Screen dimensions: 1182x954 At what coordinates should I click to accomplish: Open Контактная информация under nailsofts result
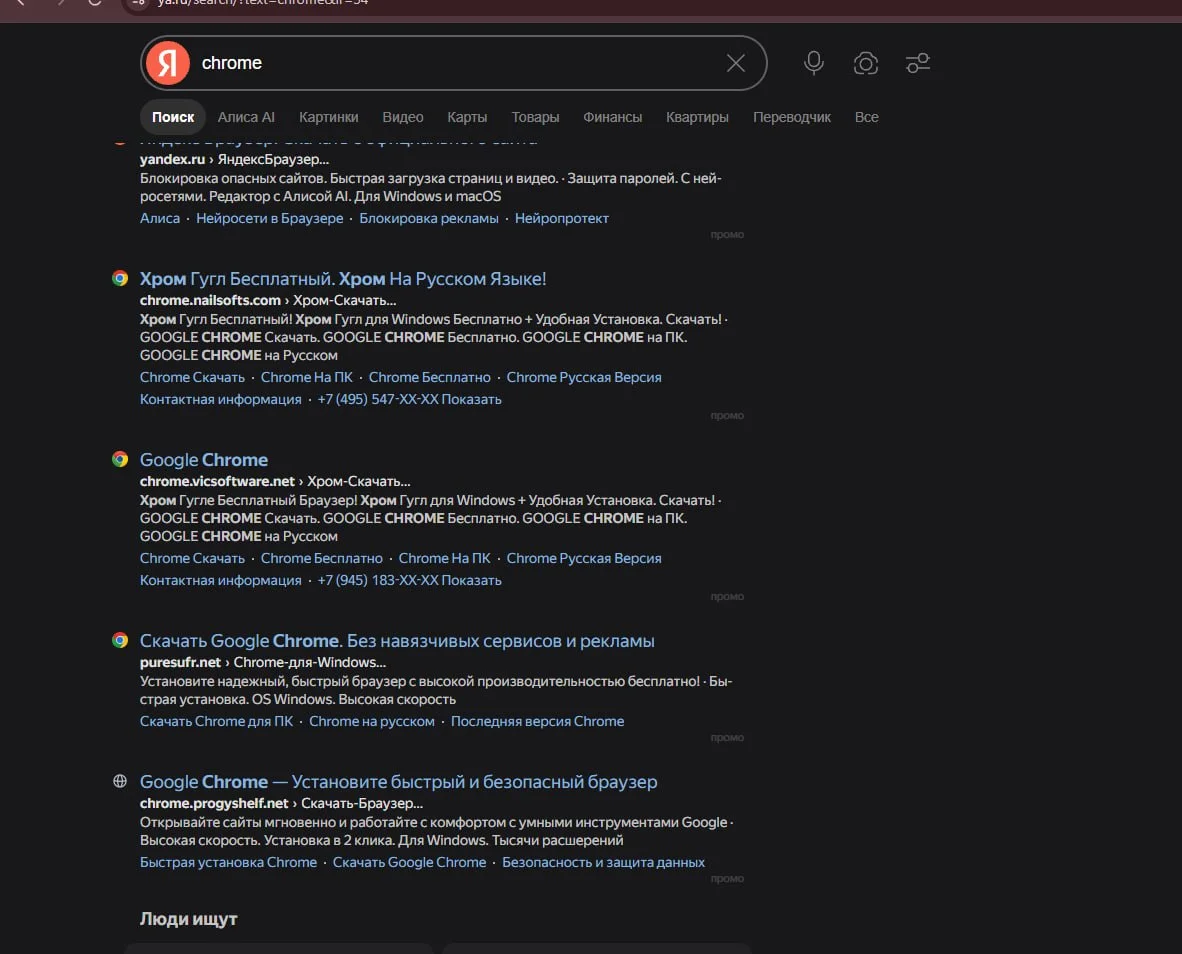[220, 399]
